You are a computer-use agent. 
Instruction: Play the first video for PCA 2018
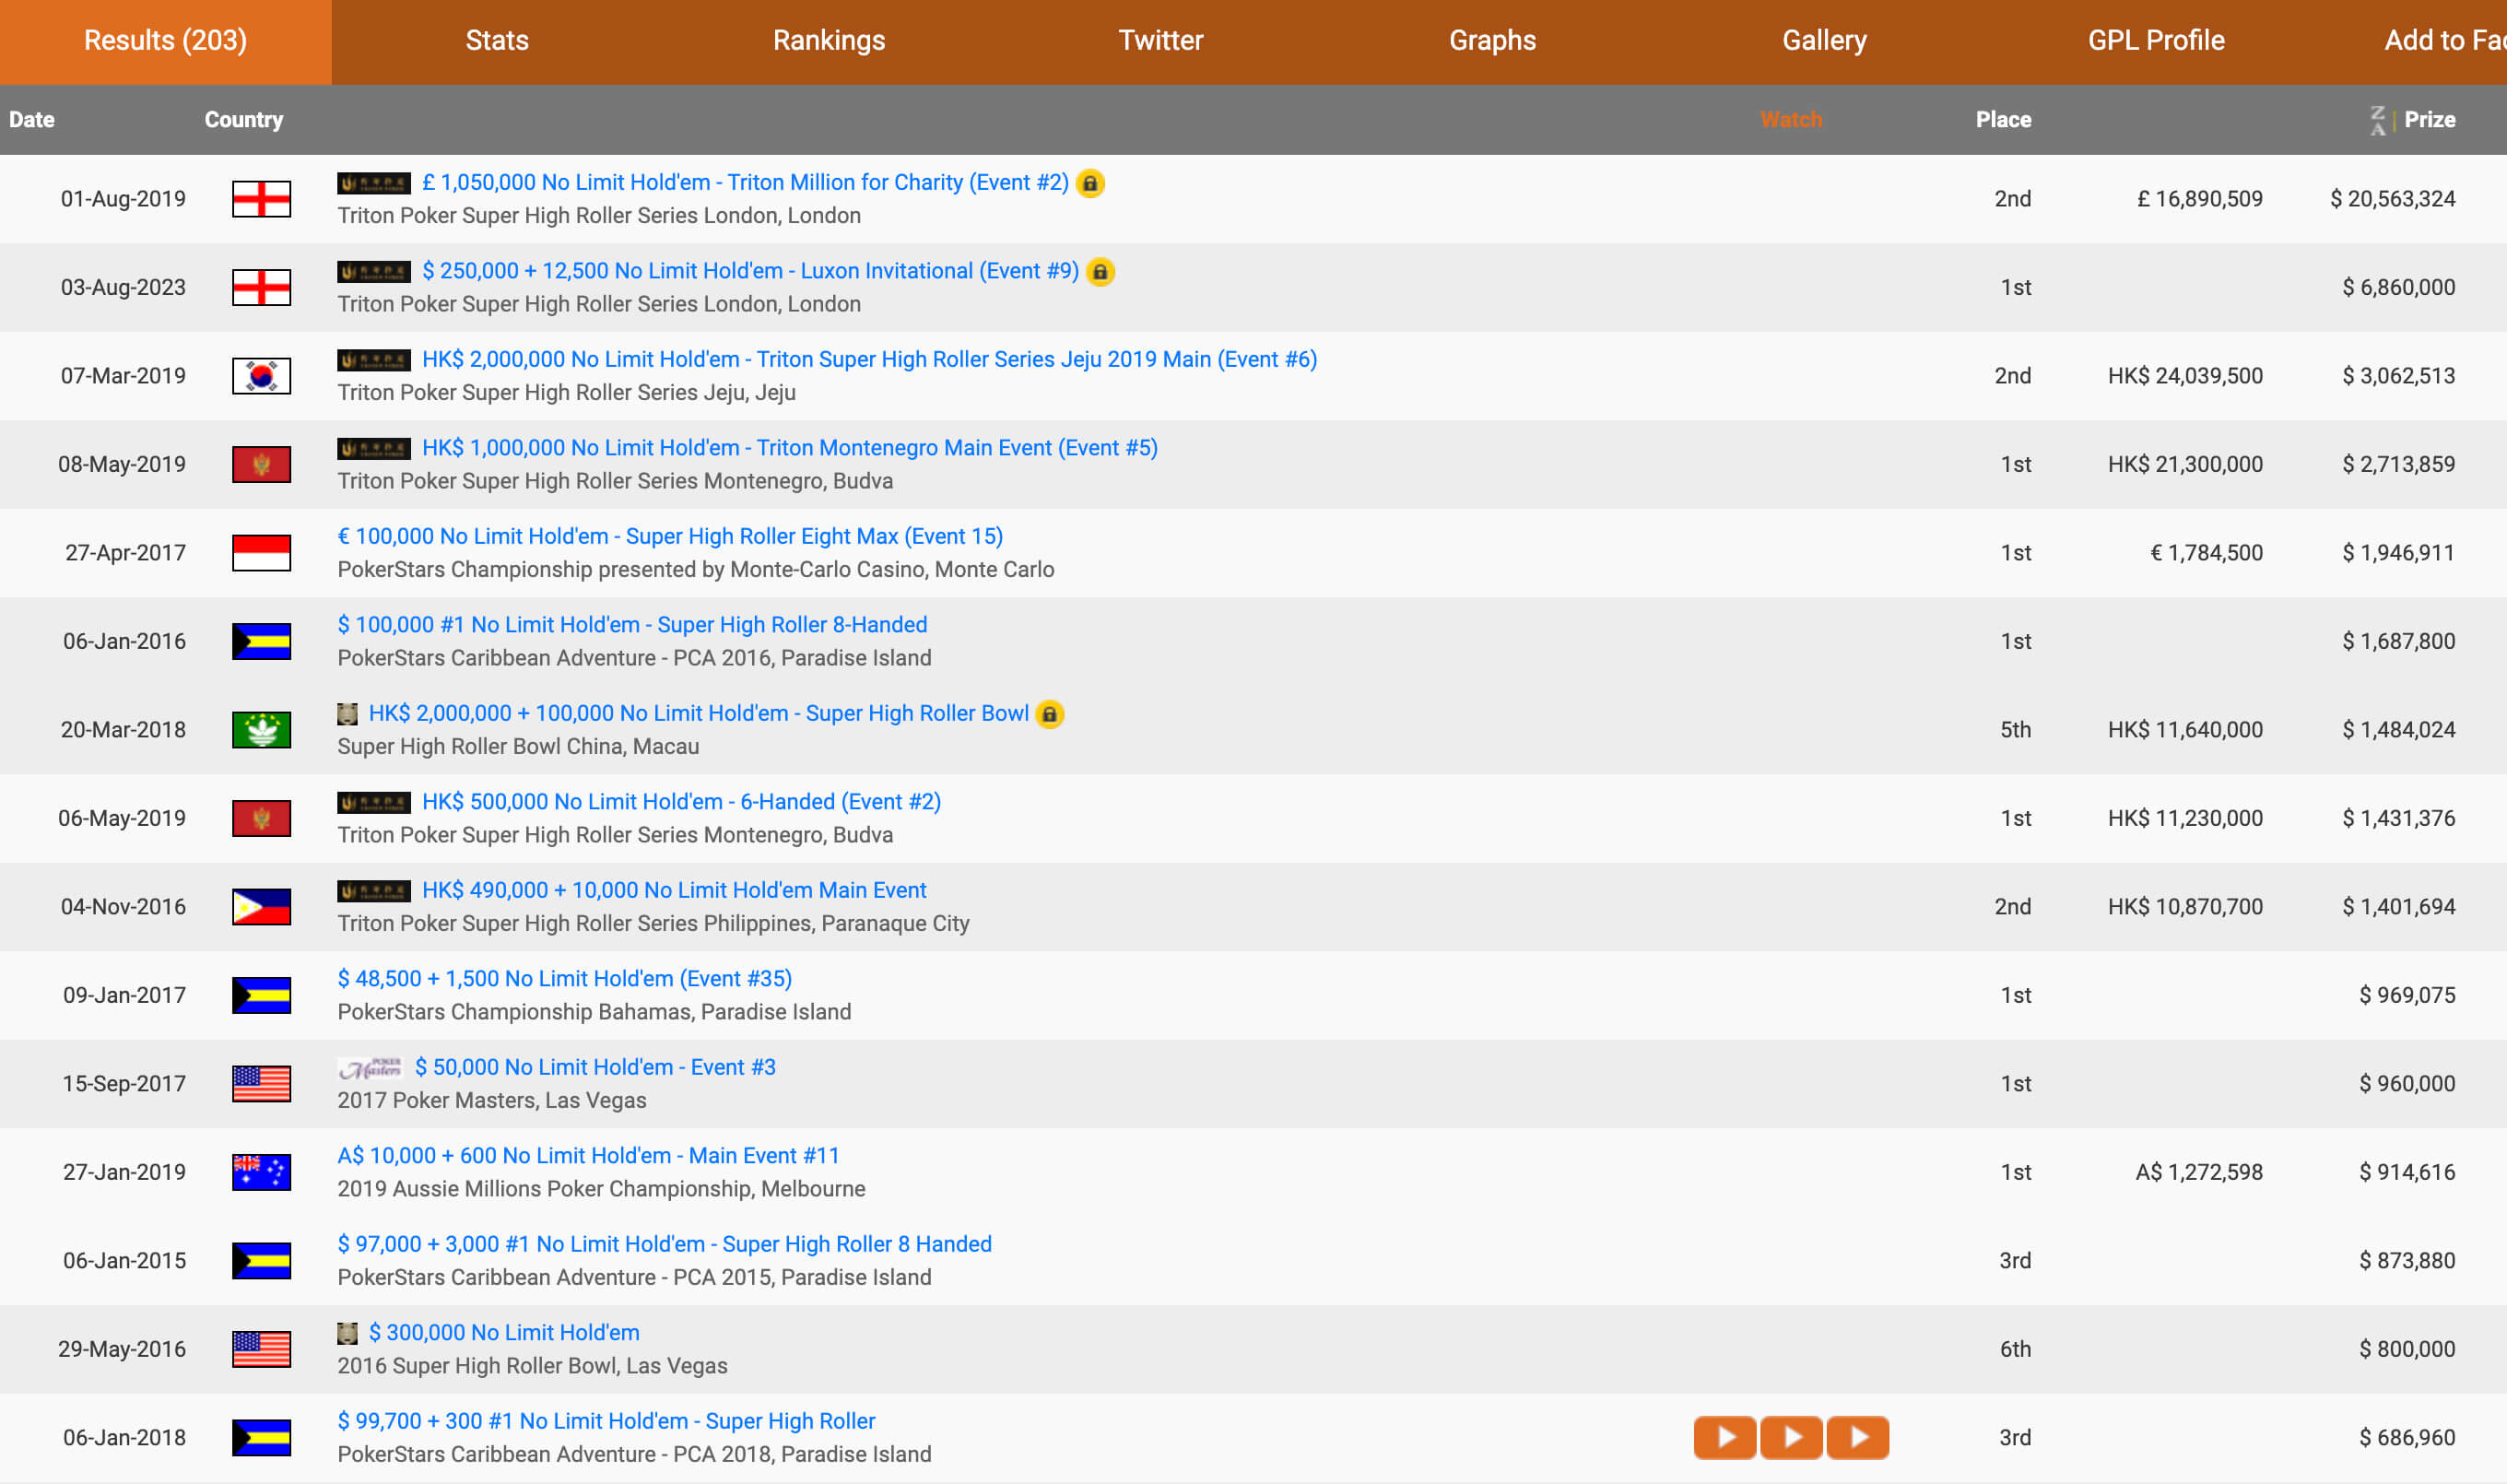click(x=1724, y=1437)
